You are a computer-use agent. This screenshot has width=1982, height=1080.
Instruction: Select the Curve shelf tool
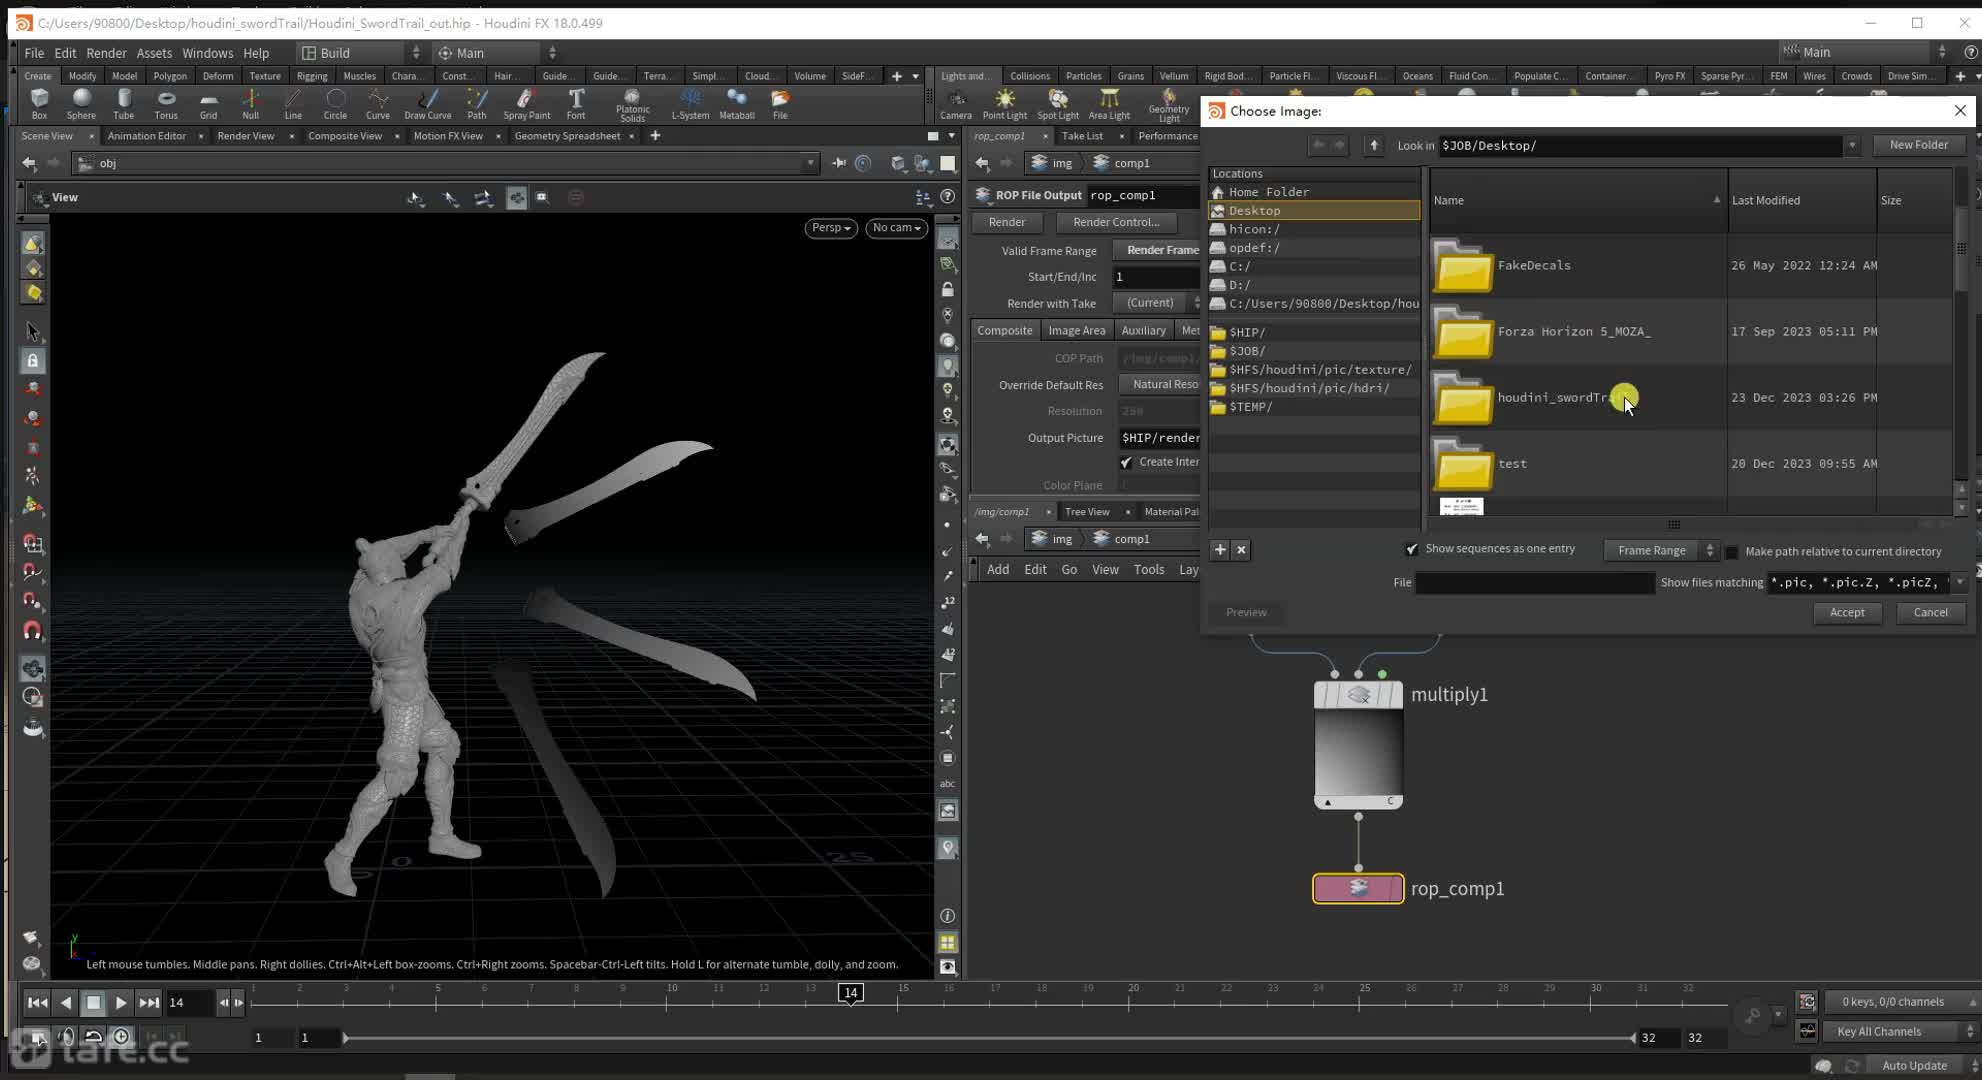[x=378, y=103]
